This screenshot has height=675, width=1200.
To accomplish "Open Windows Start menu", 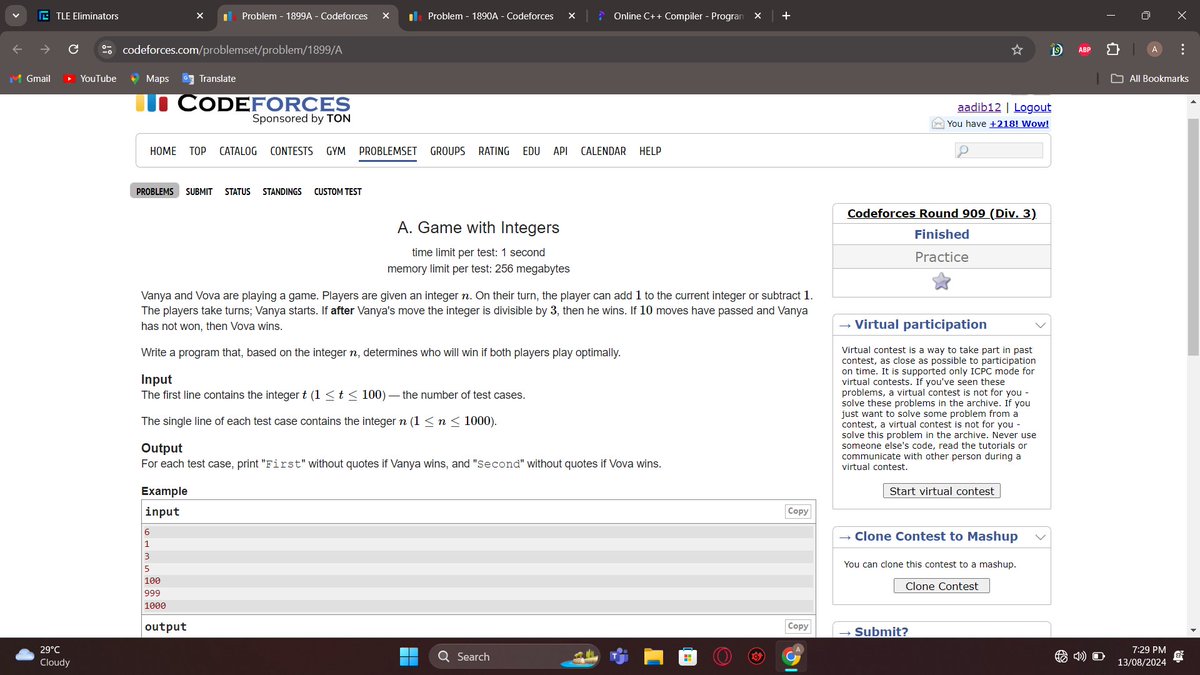I will tap(410, 656).
